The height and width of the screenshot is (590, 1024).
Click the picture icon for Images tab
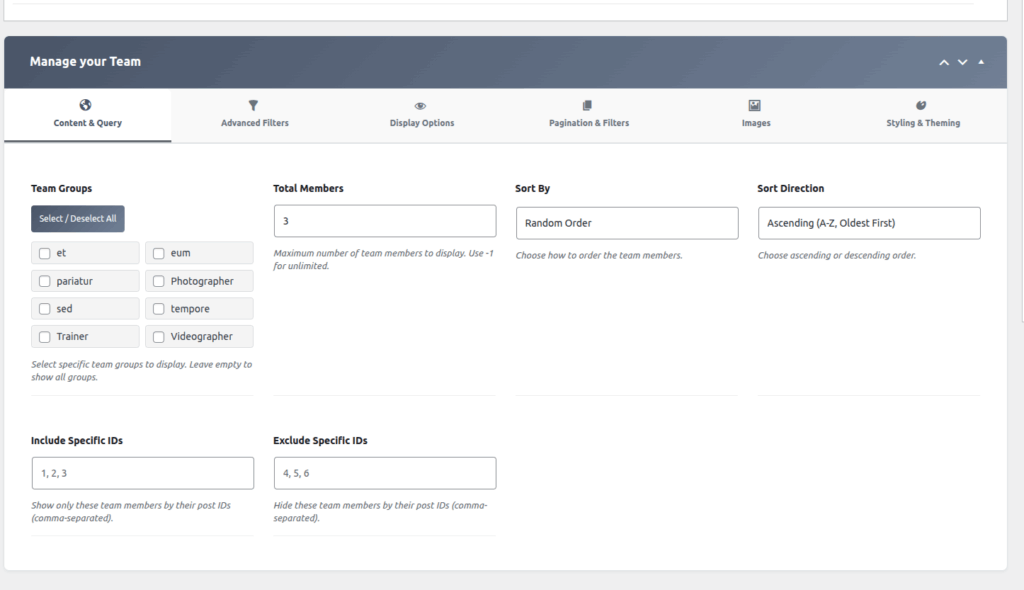tap(755, 105)
